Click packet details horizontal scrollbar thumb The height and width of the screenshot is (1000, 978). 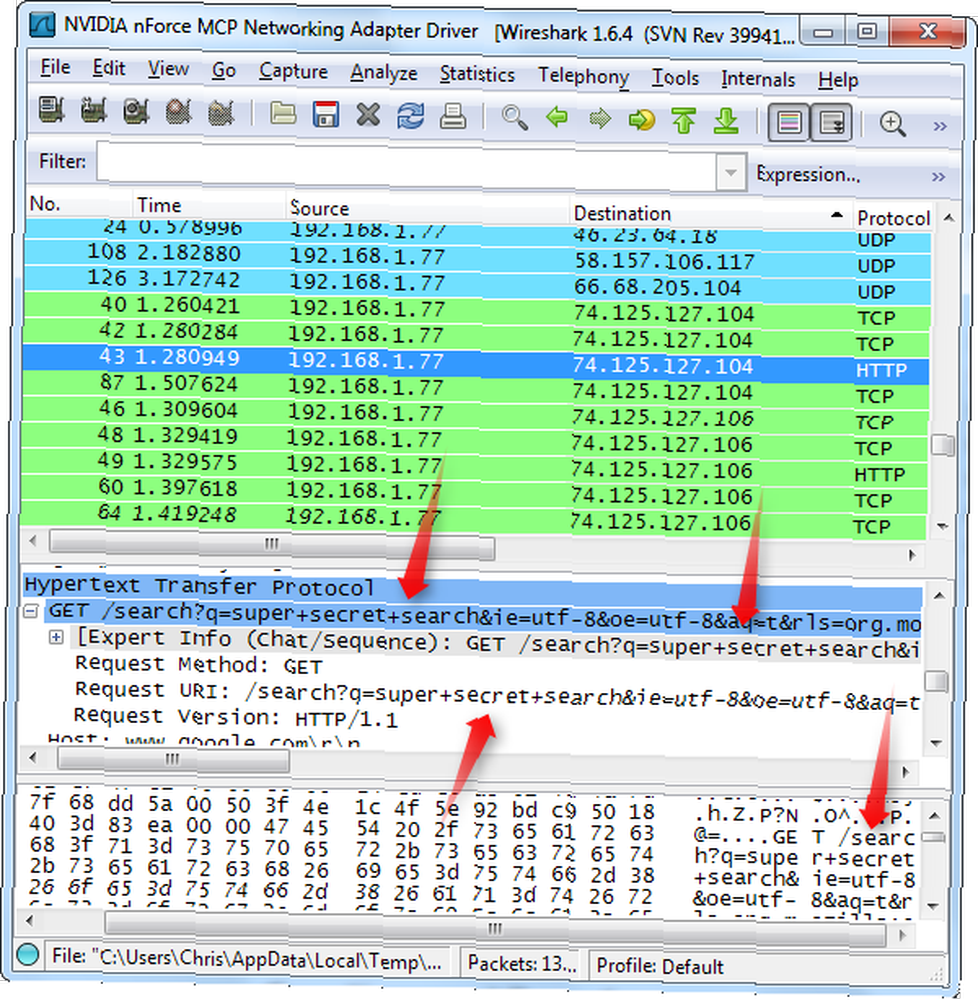click(x=173, y=760)
